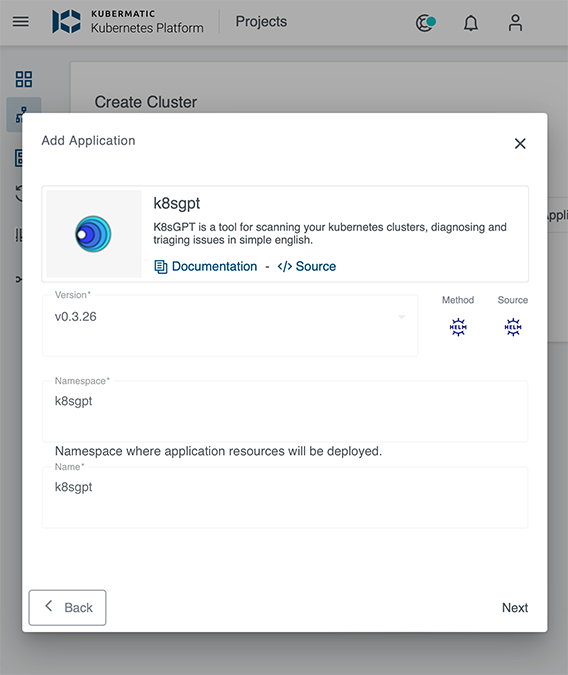Click the k8sgpt application logo thumbnail

tap(93, 234)
